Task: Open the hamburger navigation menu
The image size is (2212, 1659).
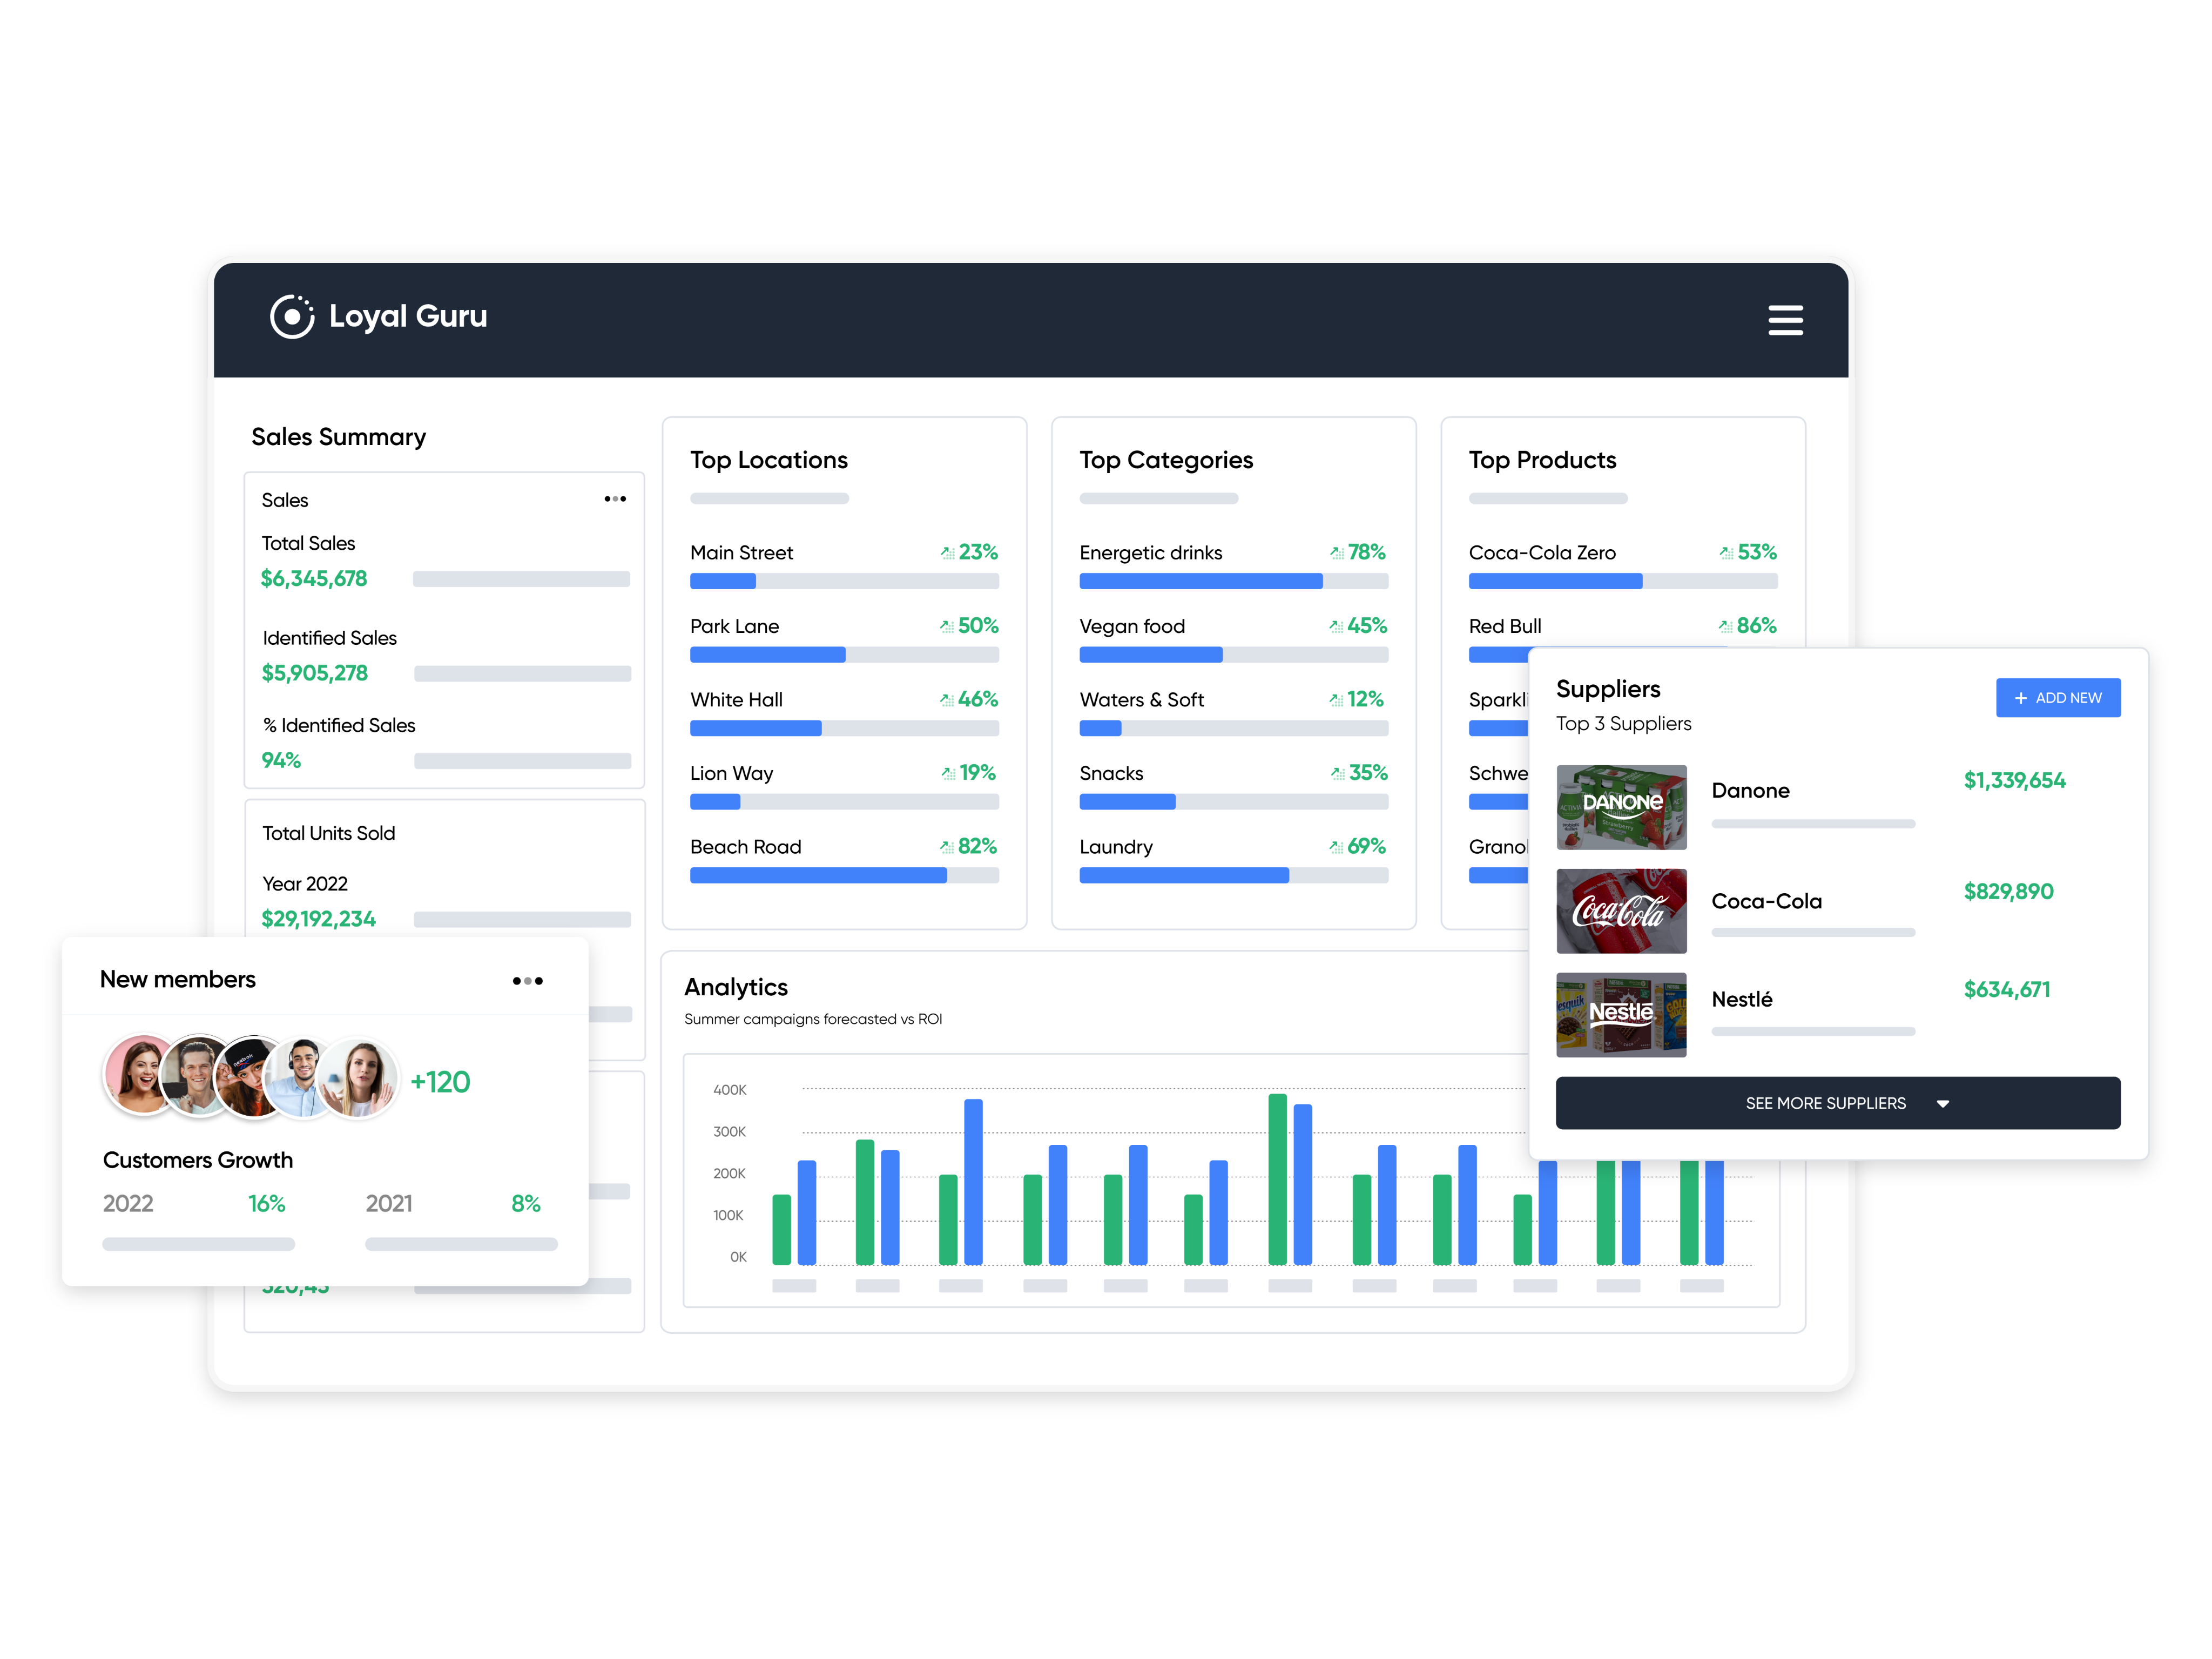Action: click(1786, 320)
